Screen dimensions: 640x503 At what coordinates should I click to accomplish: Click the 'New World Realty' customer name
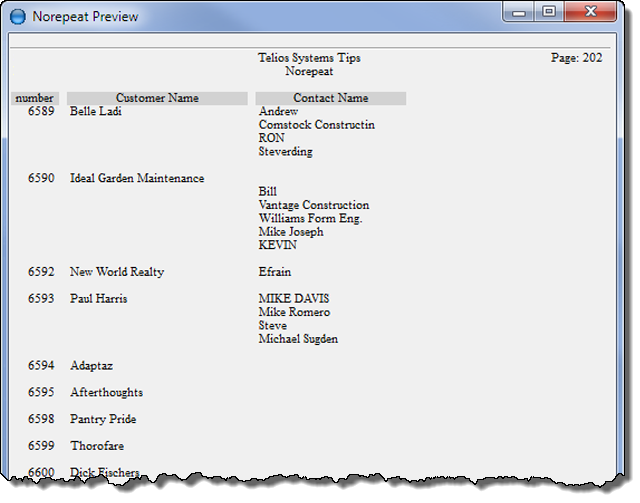(117, 272)
